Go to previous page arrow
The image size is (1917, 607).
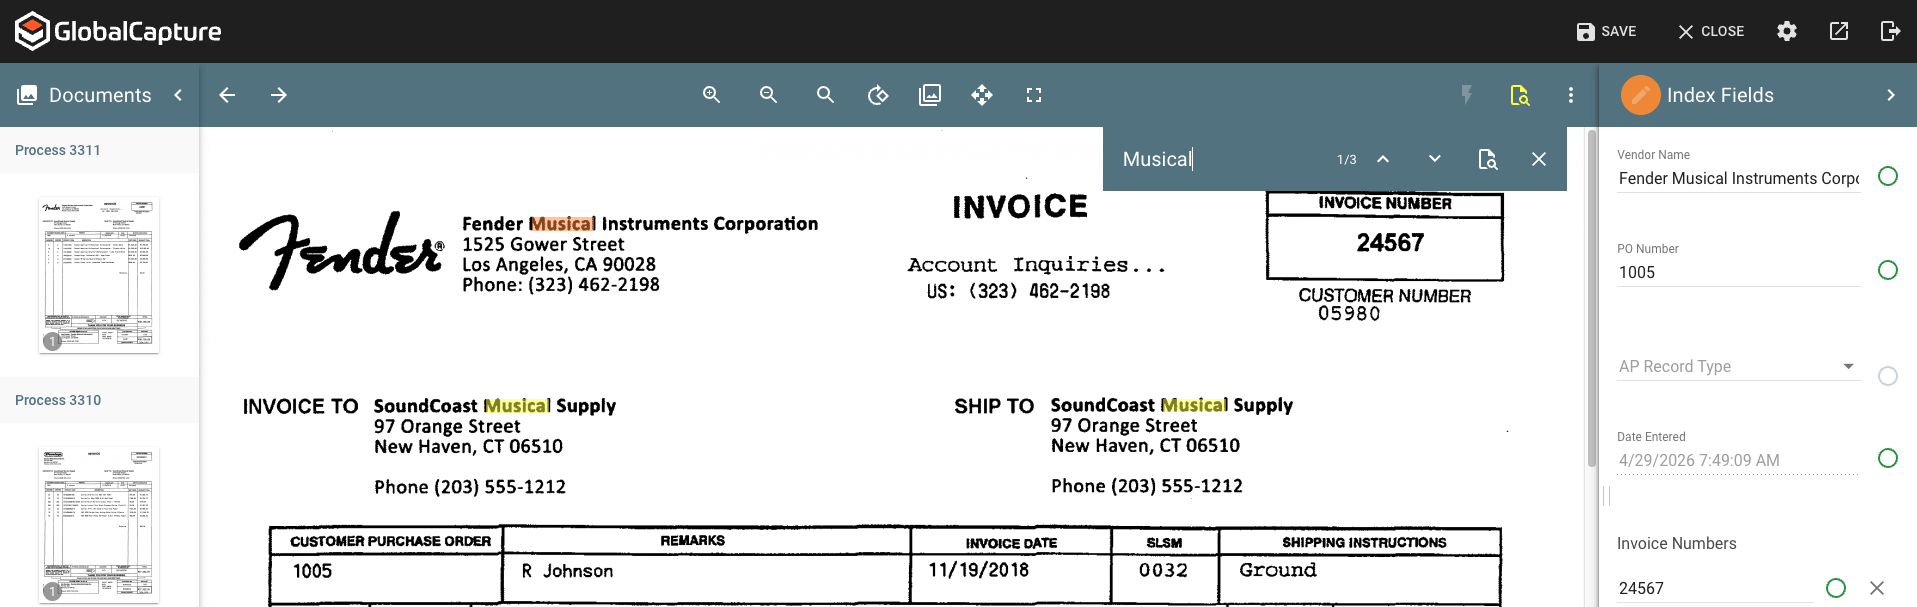pyautogui.click(x=227, y=95)
